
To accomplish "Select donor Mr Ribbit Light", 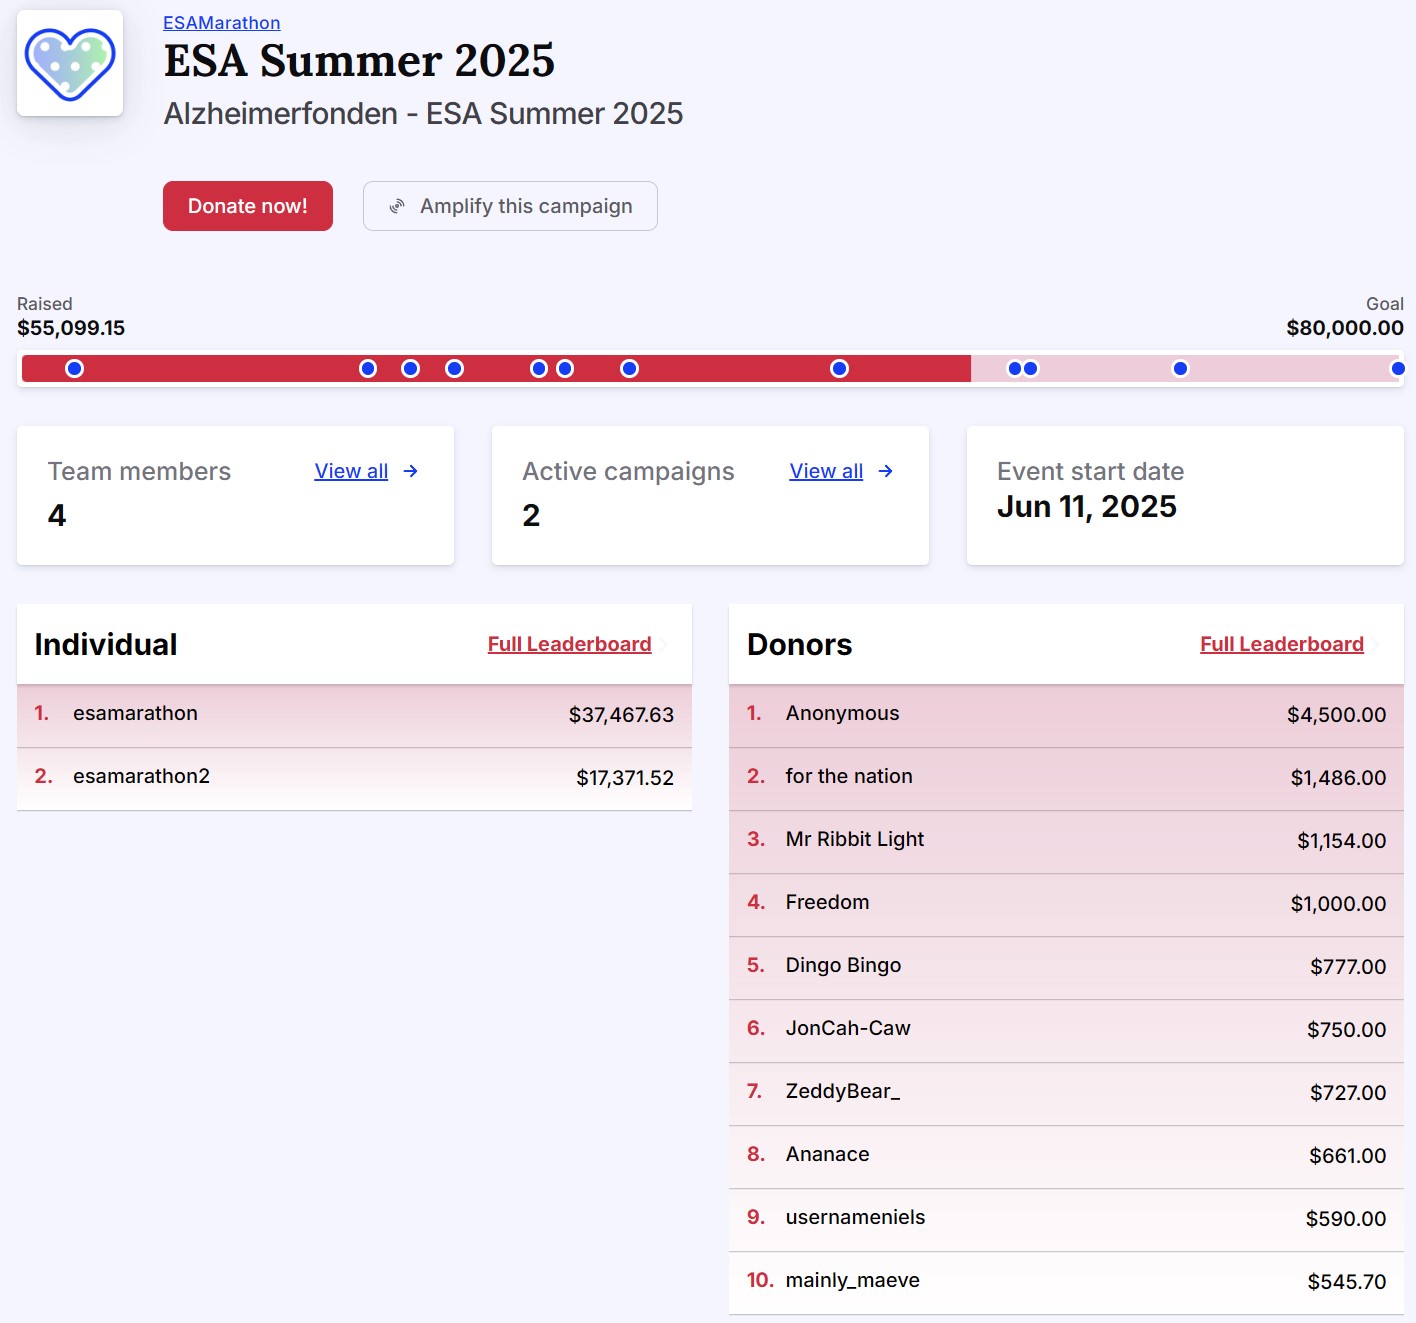I will pyautogui.click(x=1066, y=841).
